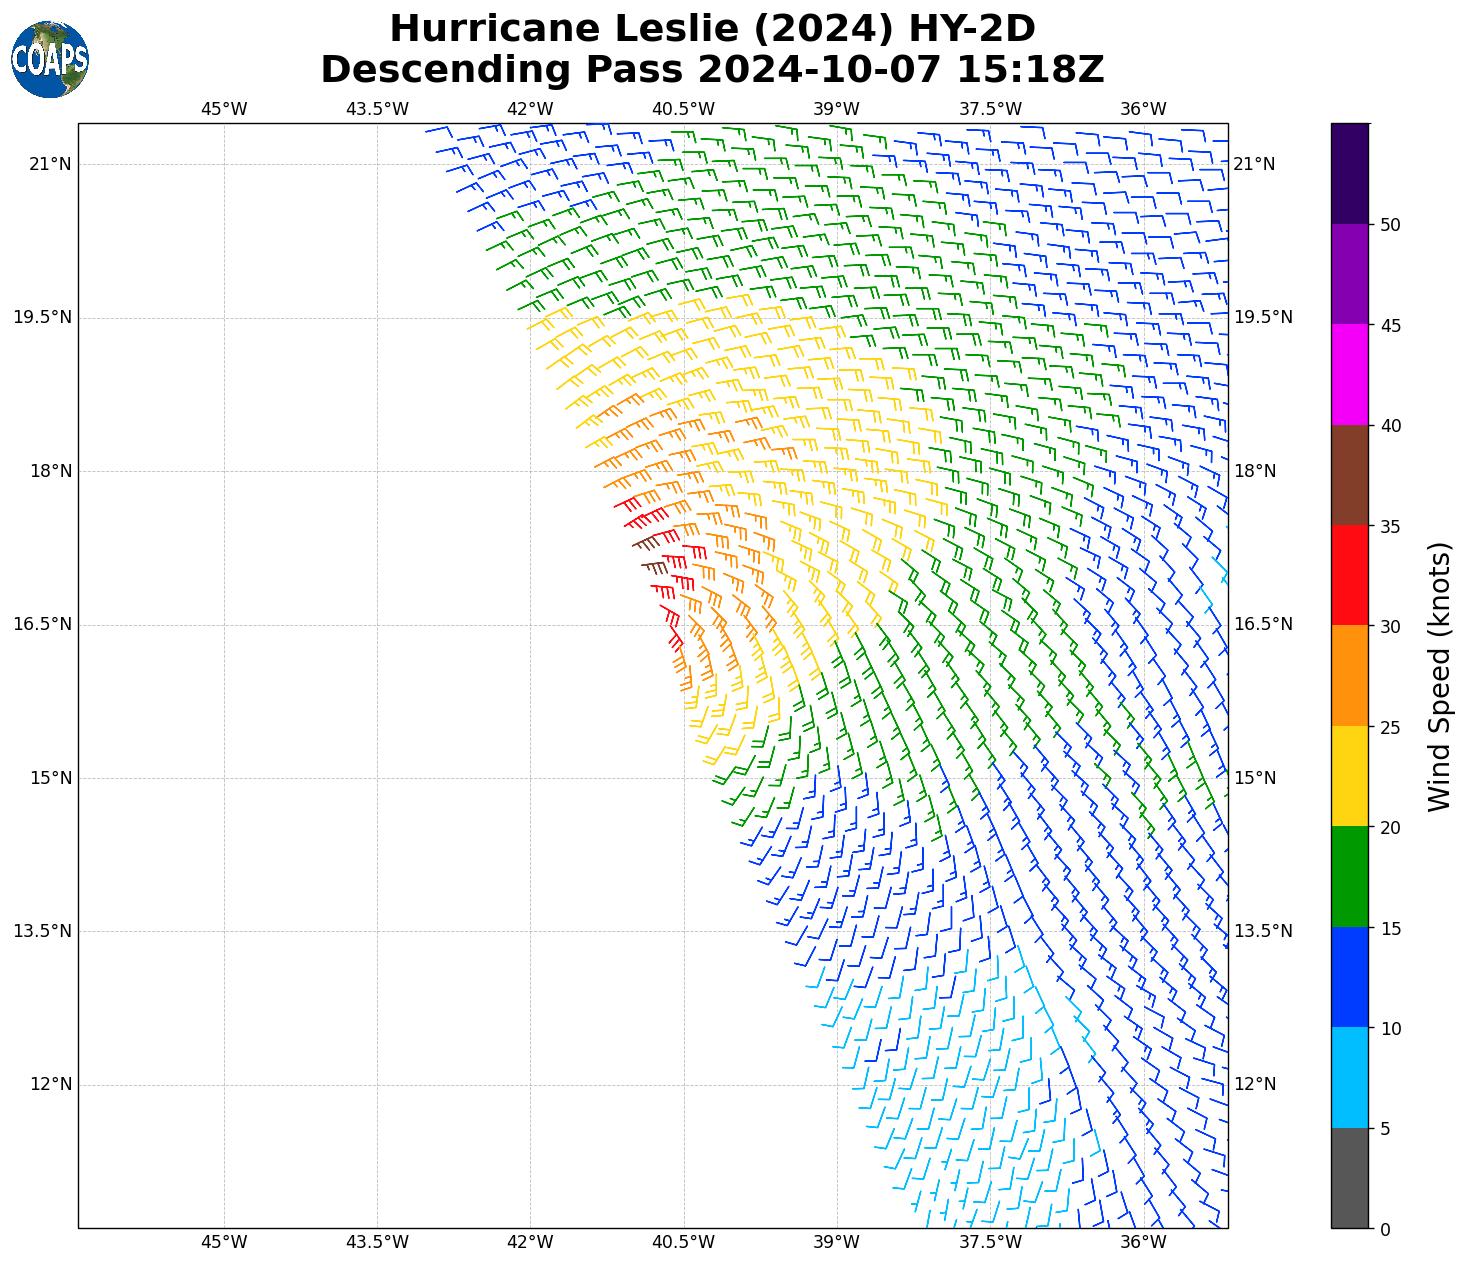Select the brown 35-40 knots colorbar segment
The height and width of the screenshot is (1264, 1468).
click(1349, 475)
